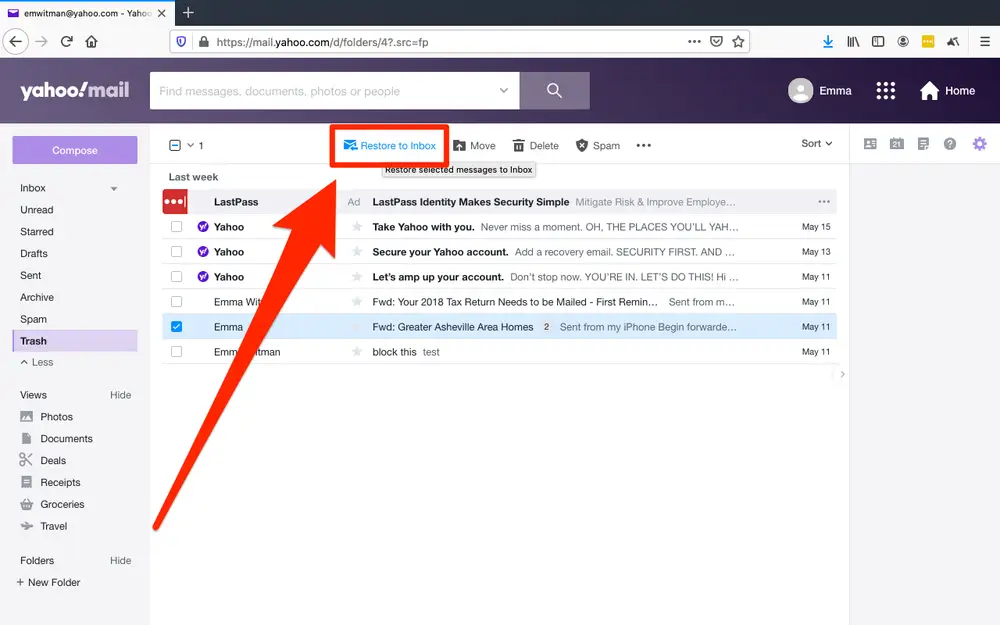Open the Sort dropdown
This screenshot has height=625, width=1000.
[x=815, y=143]
